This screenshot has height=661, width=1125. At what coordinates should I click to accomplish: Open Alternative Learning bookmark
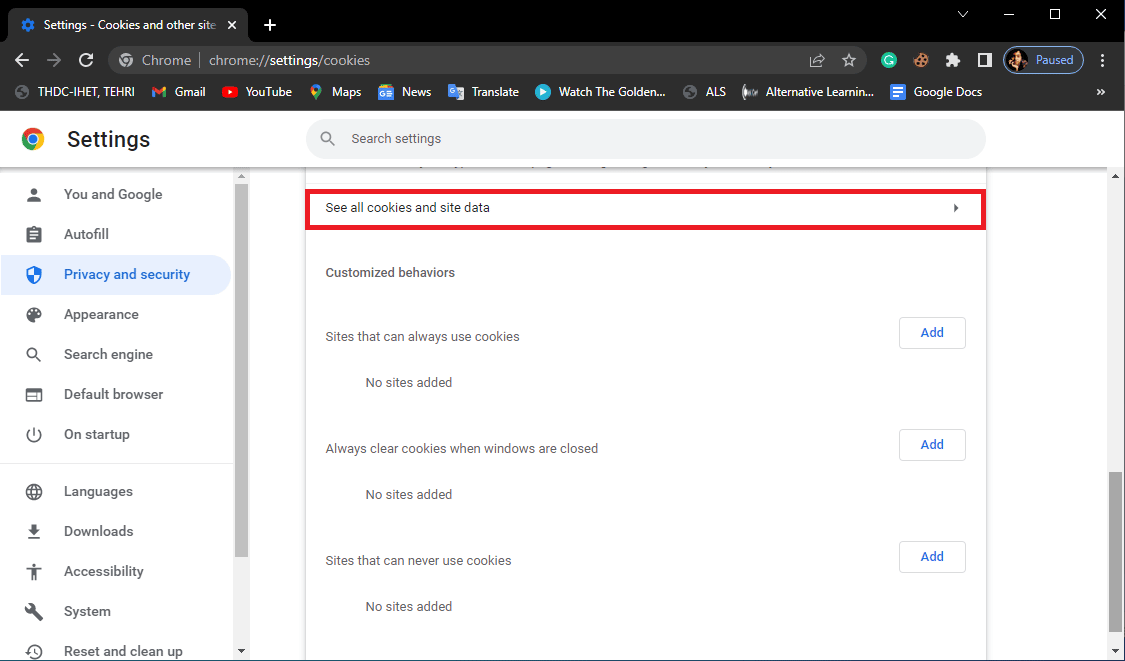[x=808, y=92]
